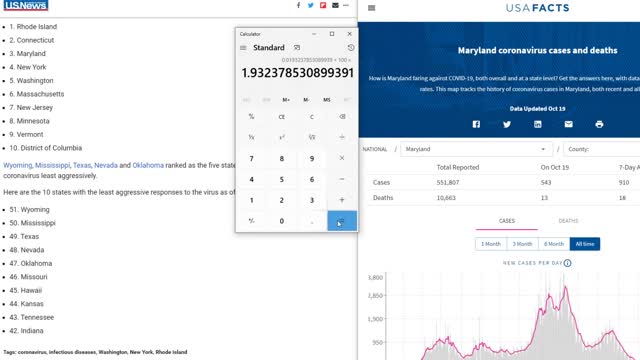The width and height of the screenshot is (640, 360).
Task: Select the 1 Month range option
Action: tap(491, 244)
